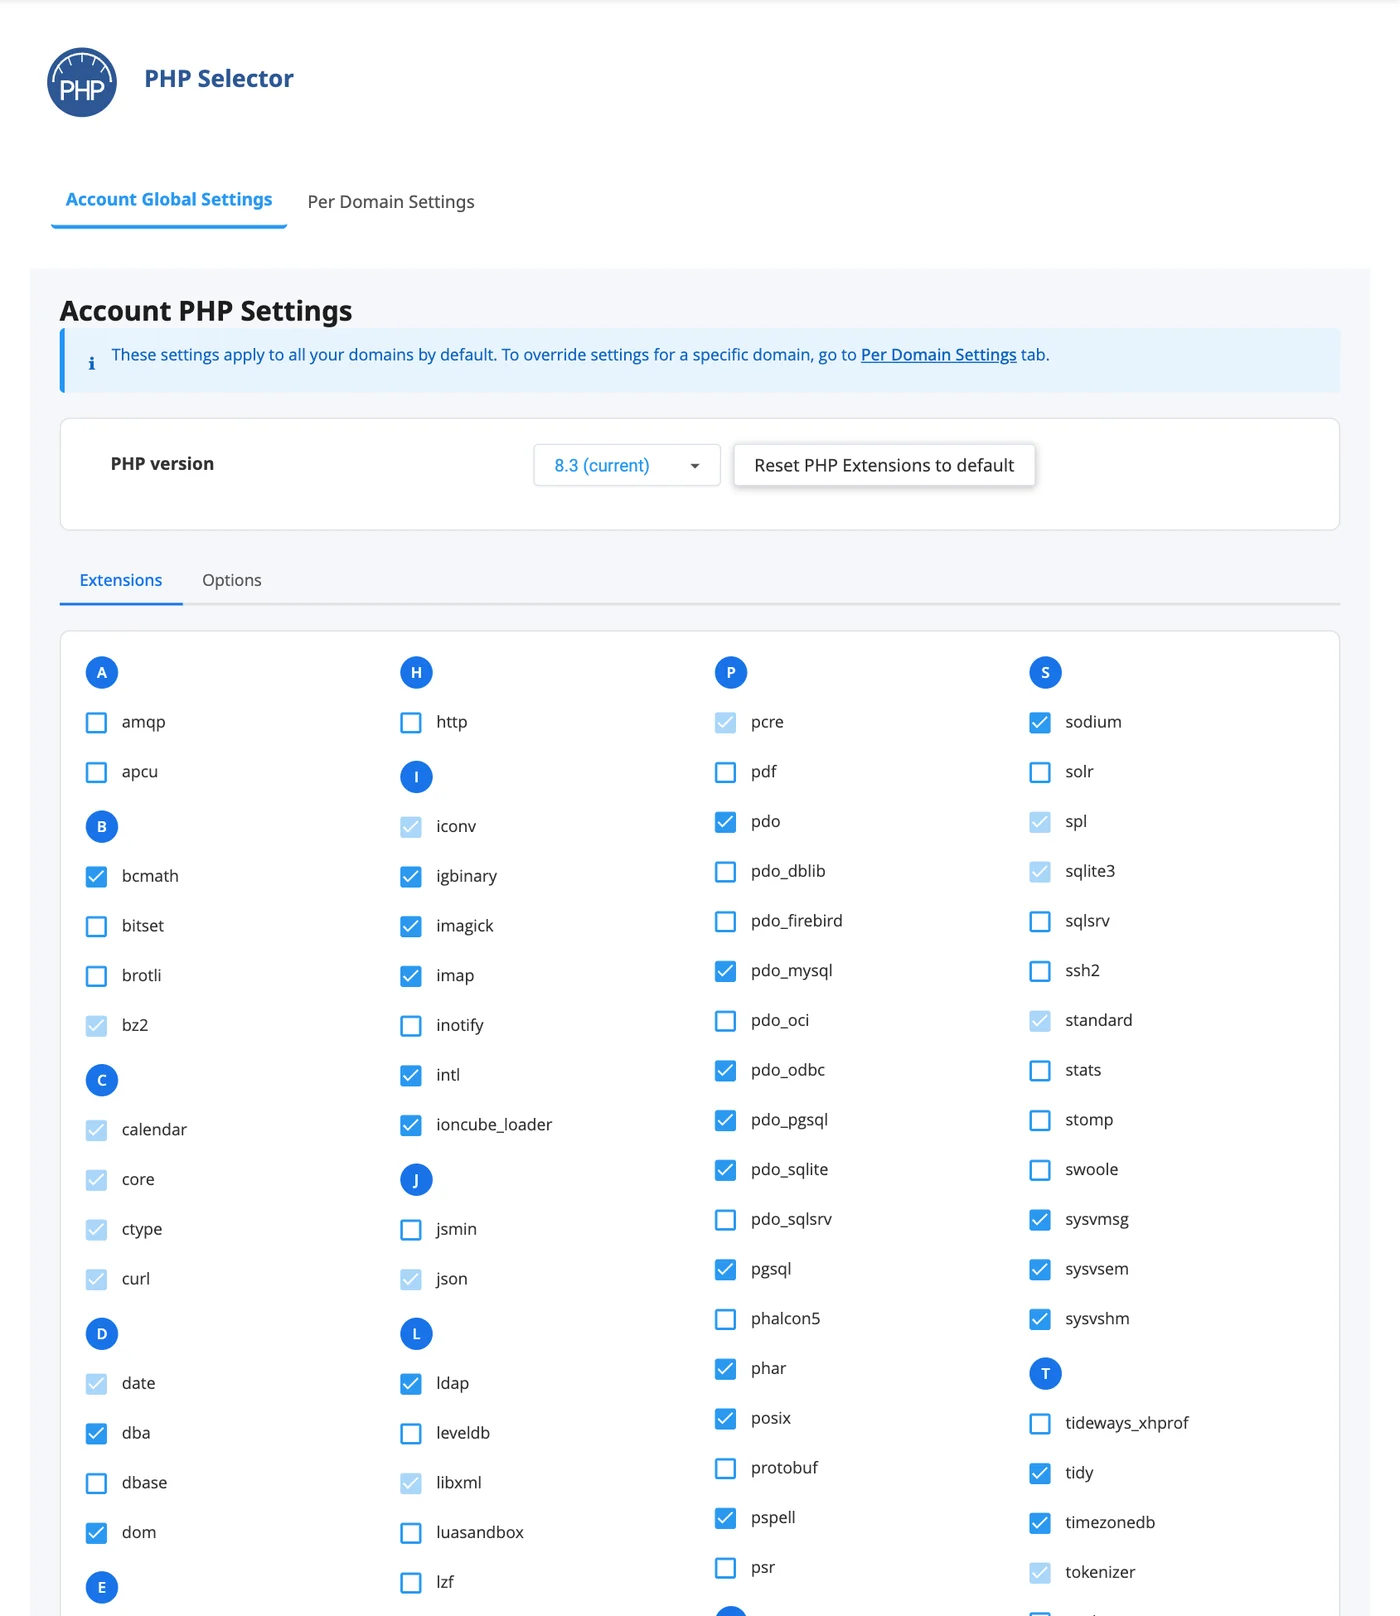Screen dimensions: 1400x1616
Task: Click the letter S section badge
Action: pyautogui.click(x=1045, y=673)
